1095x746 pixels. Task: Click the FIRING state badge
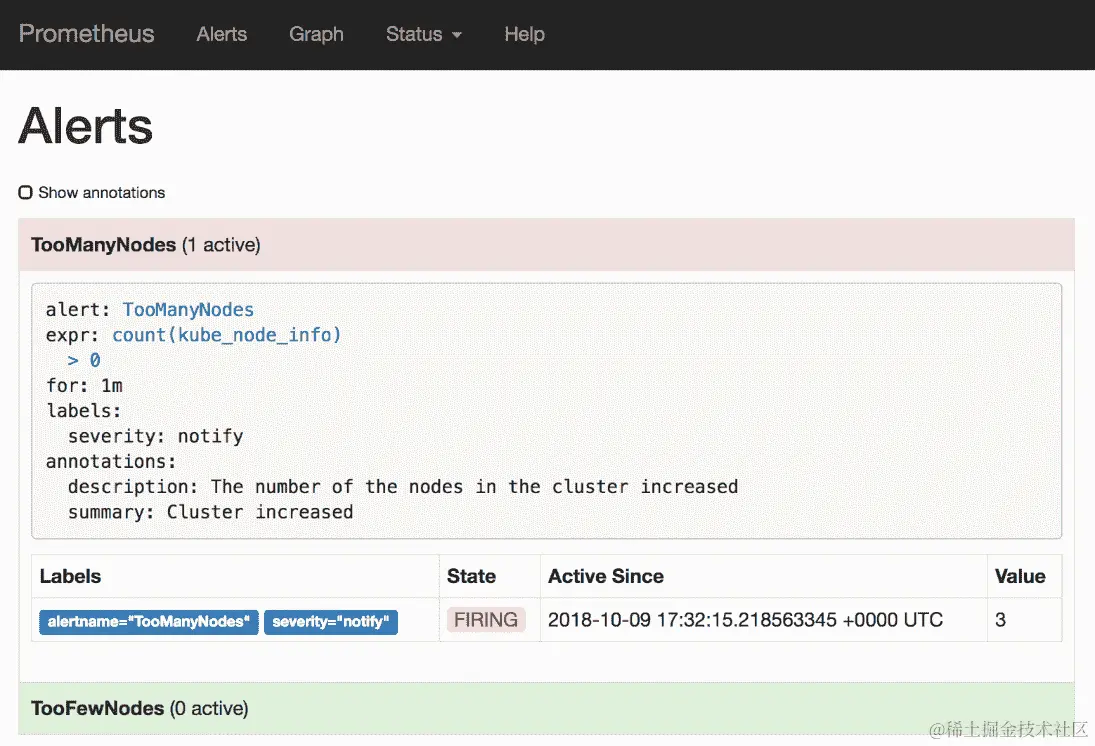[x=486, y=620]
